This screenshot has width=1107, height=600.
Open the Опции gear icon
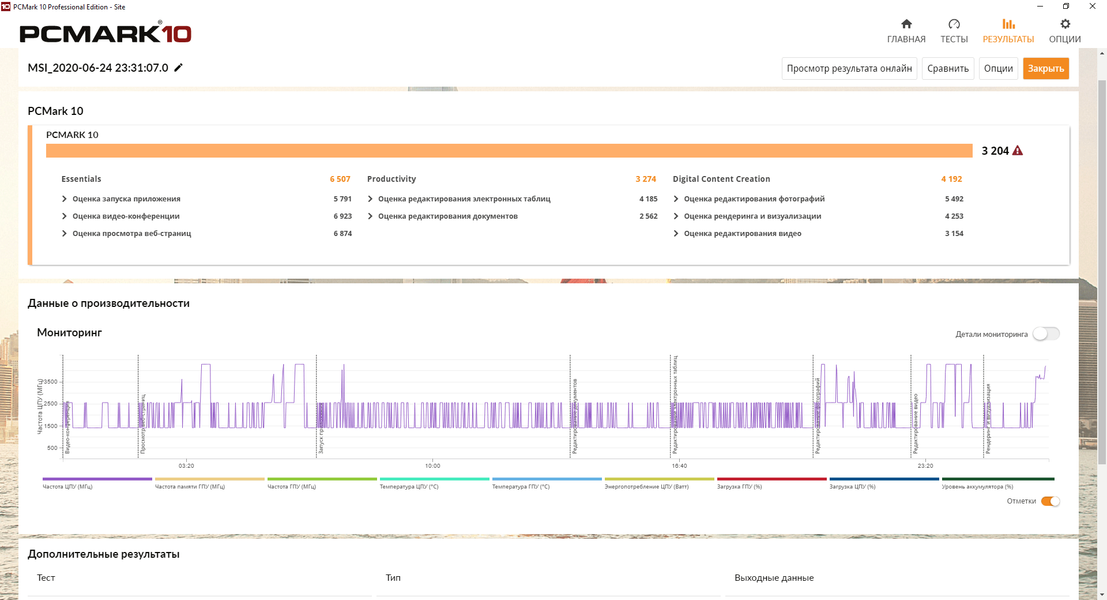coord(1065,24)
